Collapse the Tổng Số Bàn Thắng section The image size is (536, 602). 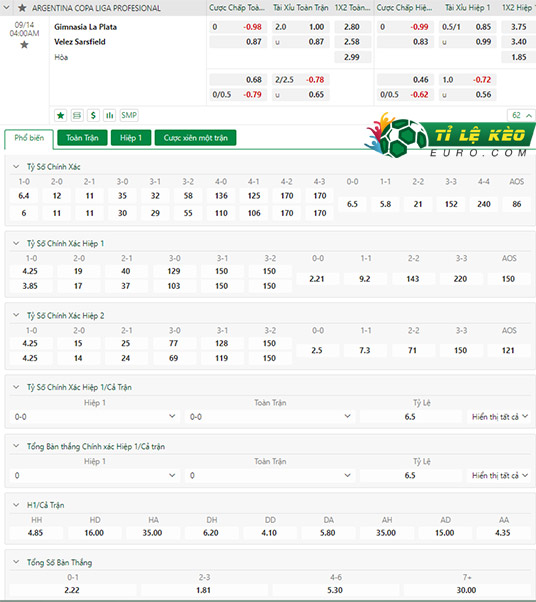pyautogui.click(x=16, y=562)
